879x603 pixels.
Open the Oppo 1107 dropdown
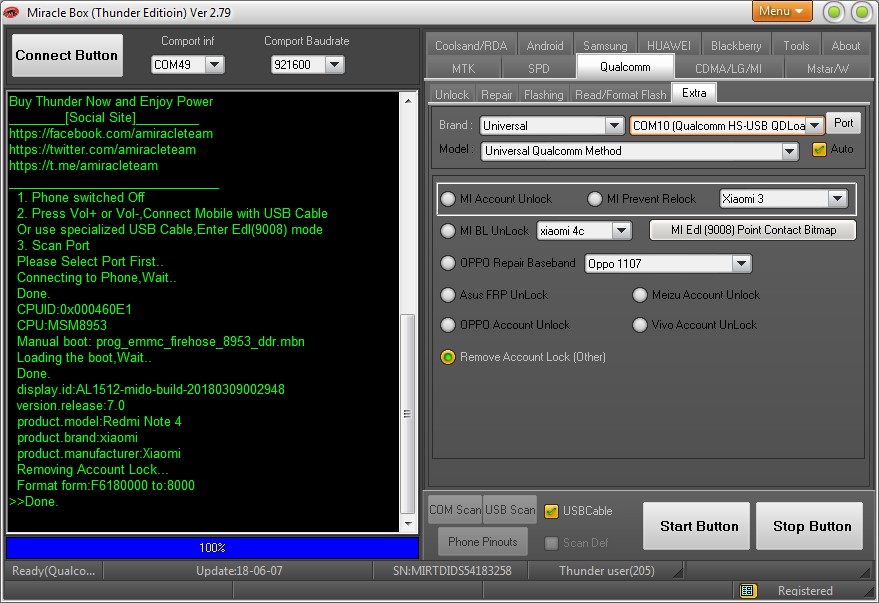click(x=741, y=263)
